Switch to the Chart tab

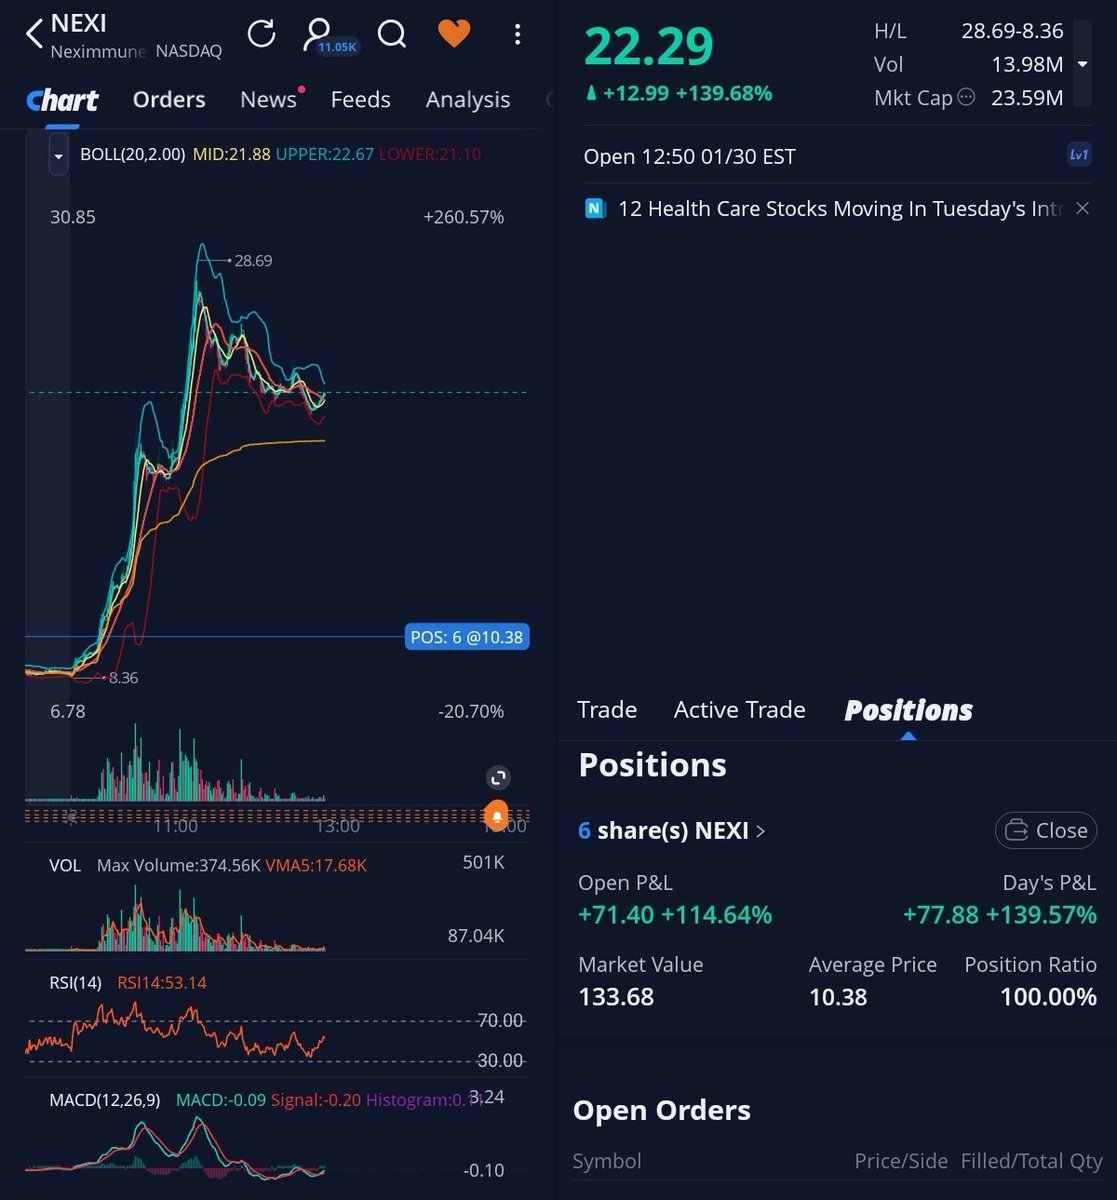[62, 100]
